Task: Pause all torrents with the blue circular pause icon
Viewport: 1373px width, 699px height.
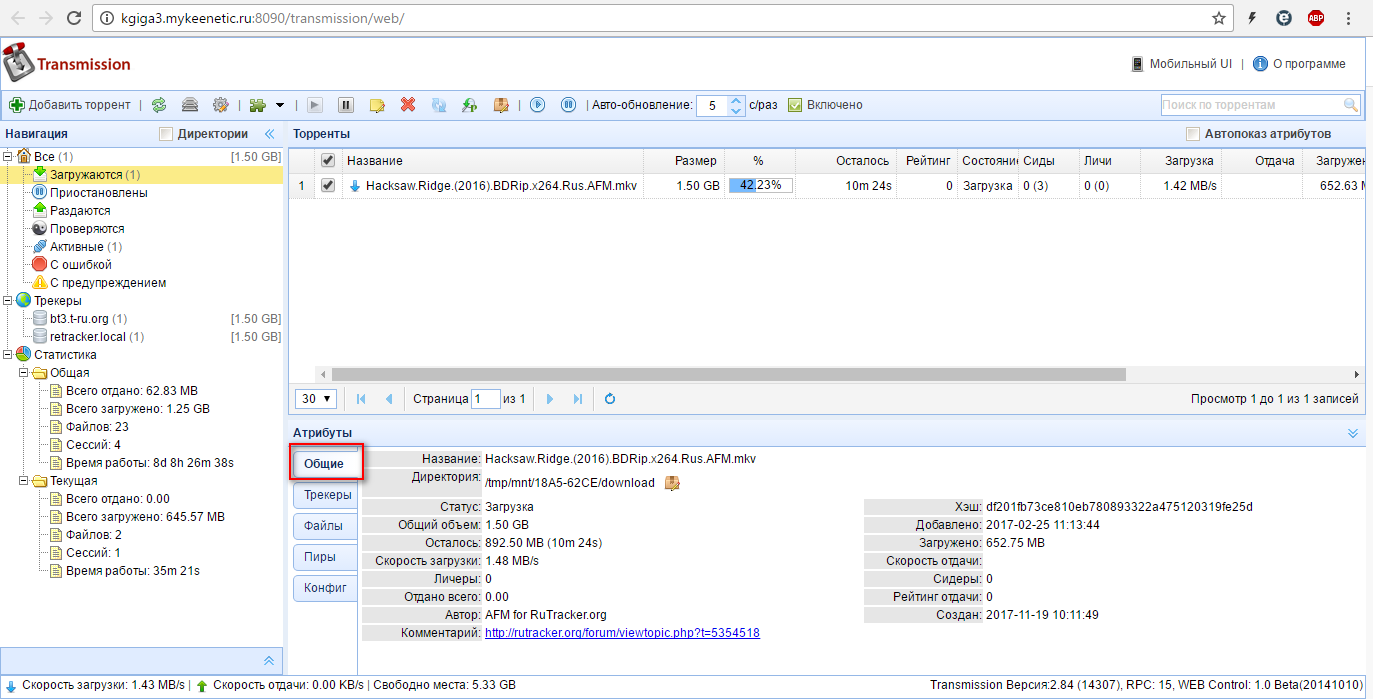Action: (x=568, y=105)
